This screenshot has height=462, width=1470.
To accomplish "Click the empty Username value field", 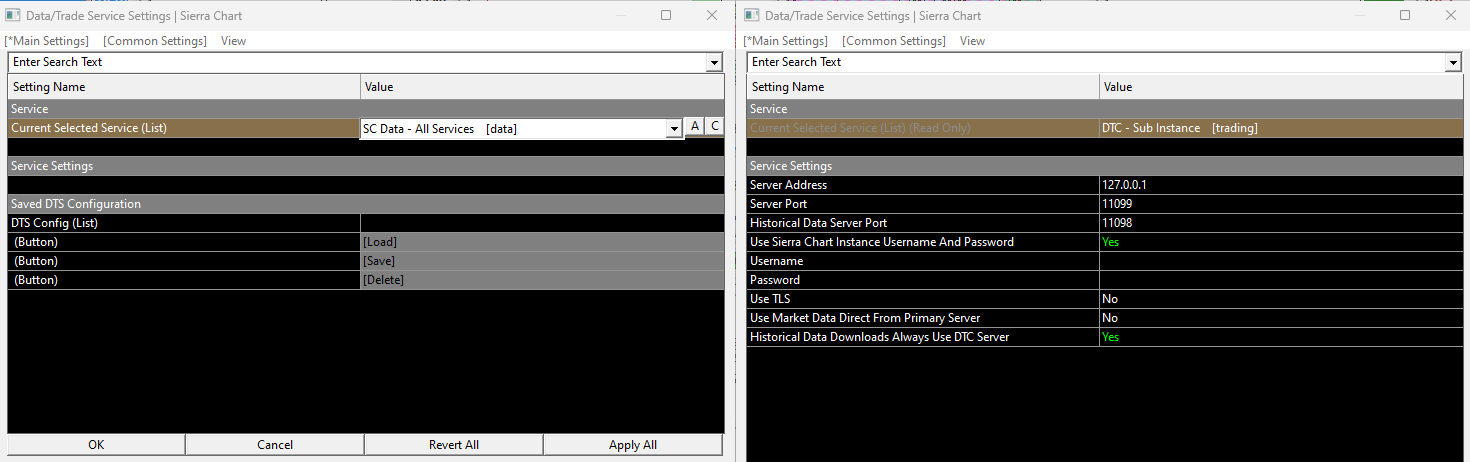I will click(x=1281, y=261).
